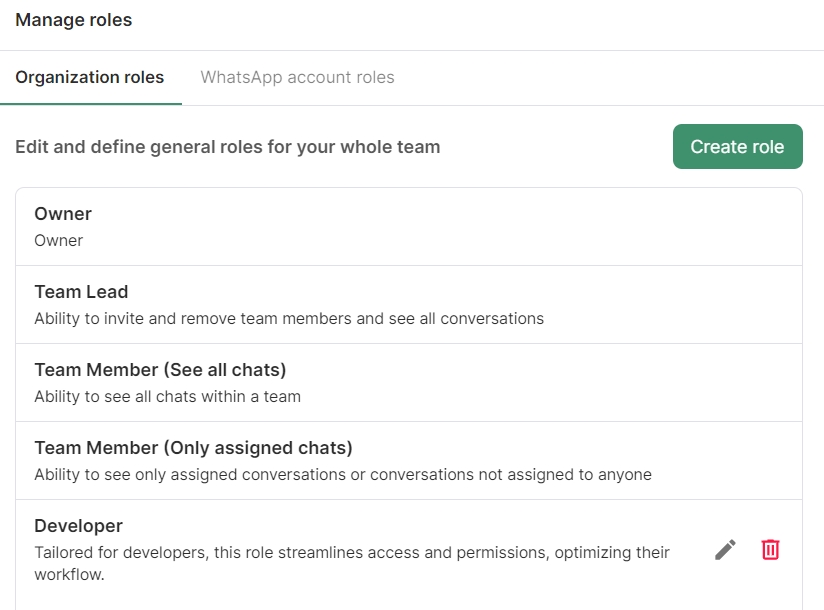Viewport: 824px width, 610px height.
Task: Click the 'invite and remove team members' description
Action: (289, 318)
